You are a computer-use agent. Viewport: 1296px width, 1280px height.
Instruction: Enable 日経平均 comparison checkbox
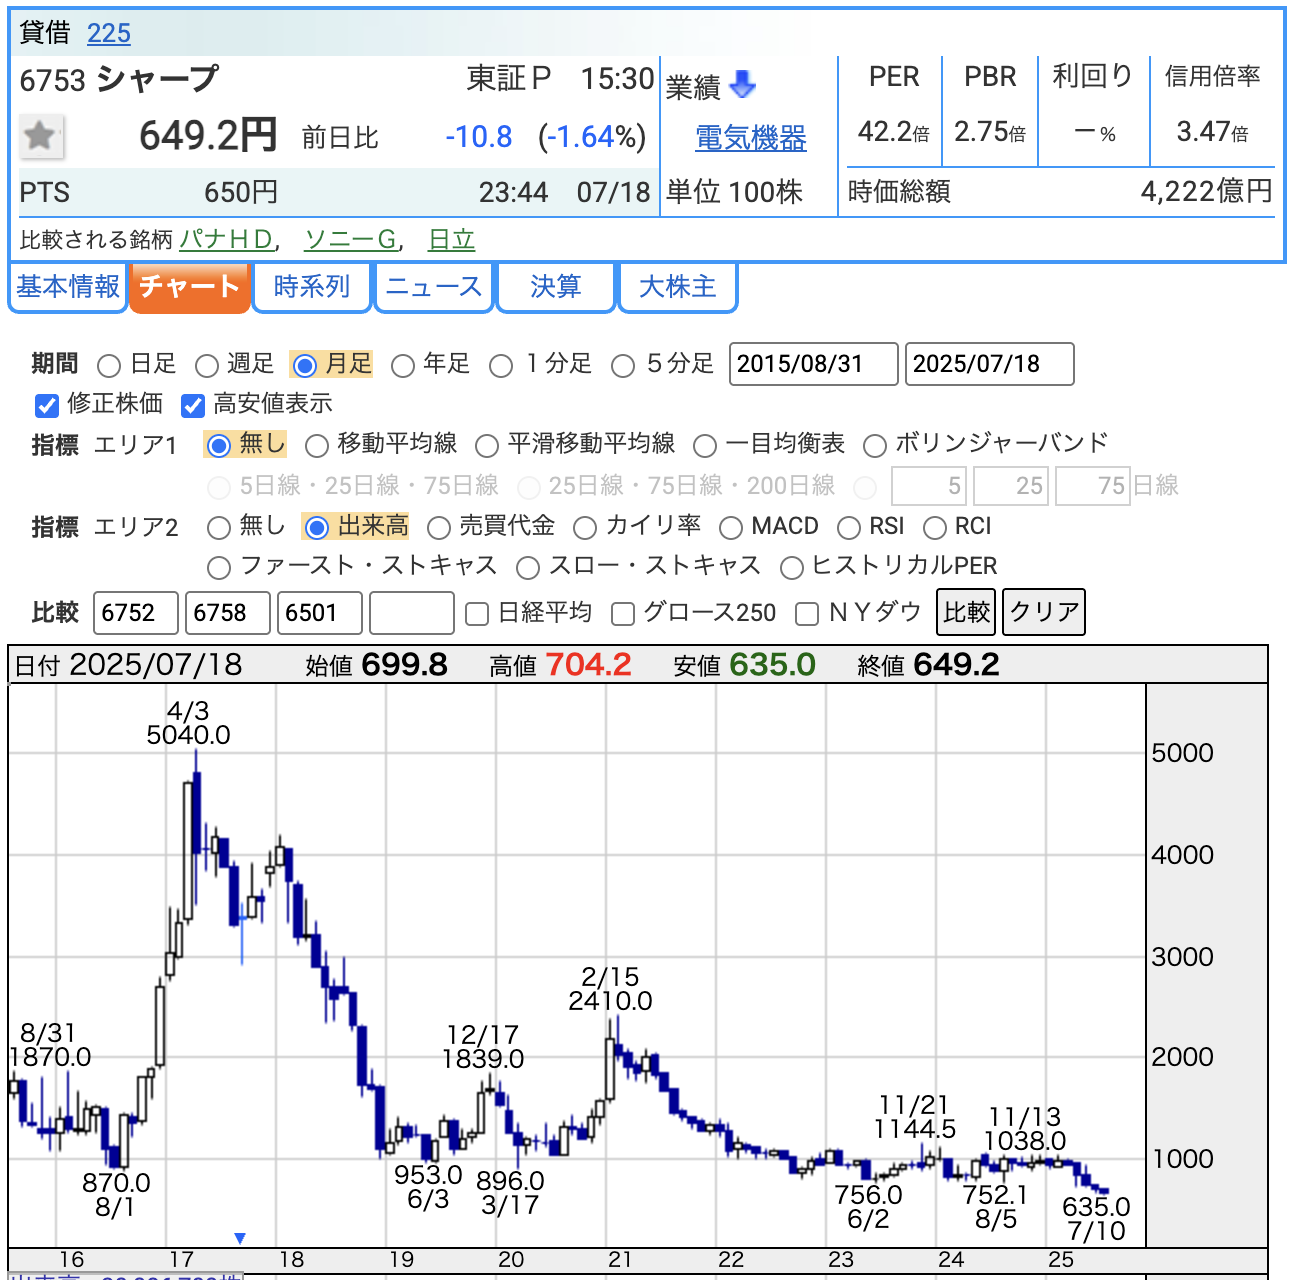tap(478, 613)
